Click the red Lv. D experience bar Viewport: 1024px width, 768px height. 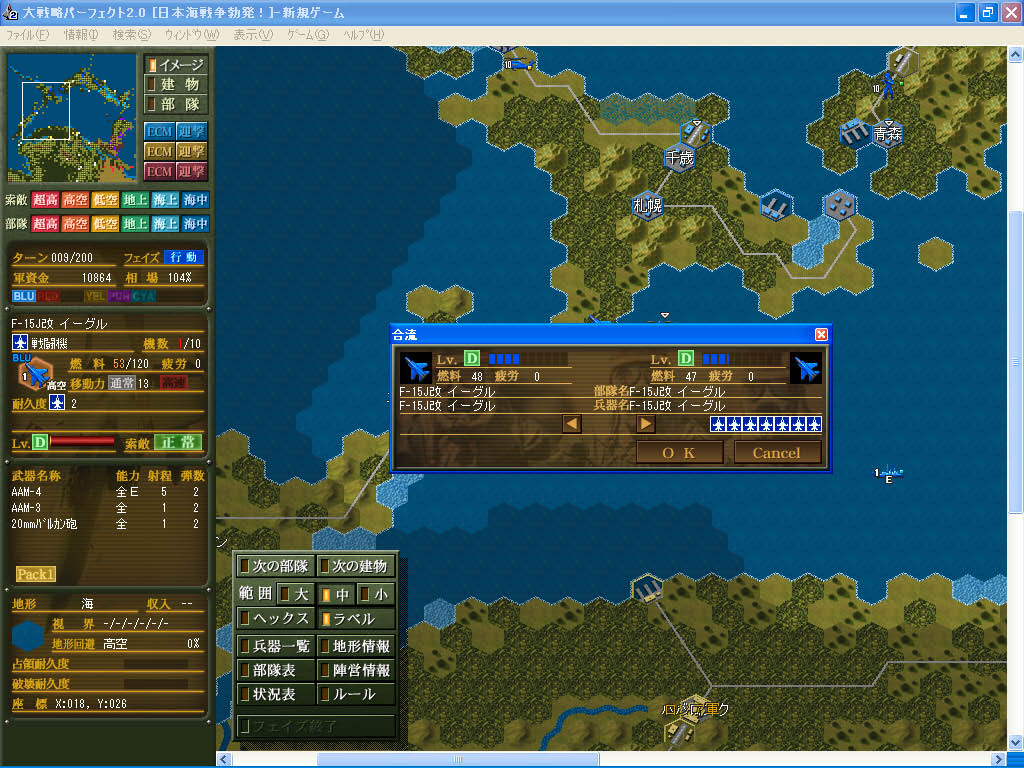(82, 442)
